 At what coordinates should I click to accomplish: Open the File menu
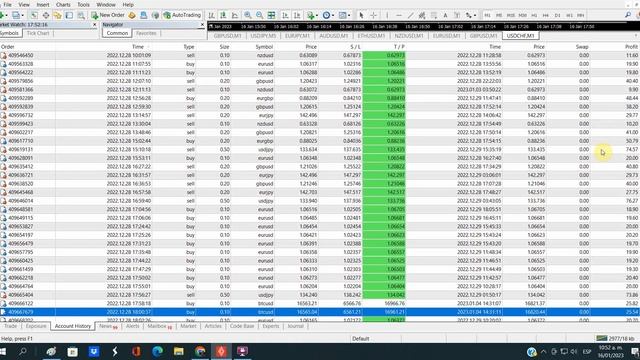click(7, 4)
